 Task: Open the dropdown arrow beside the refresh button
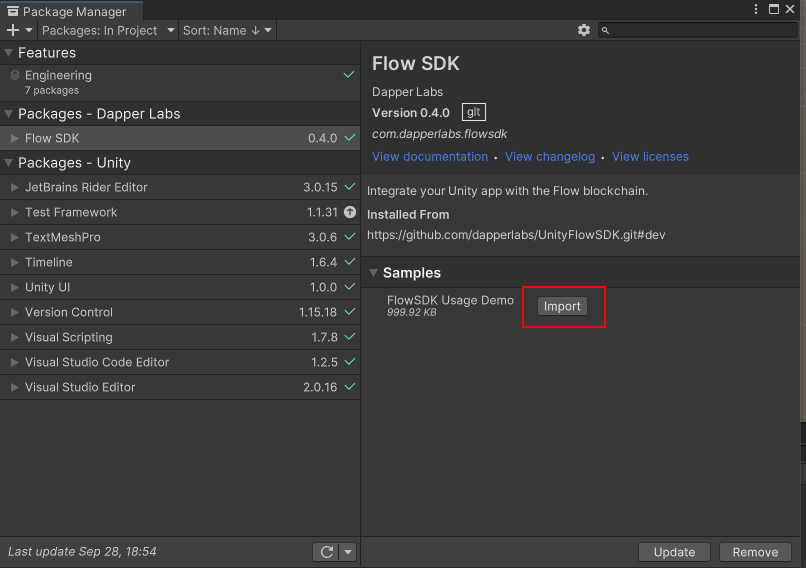point(347,552)
